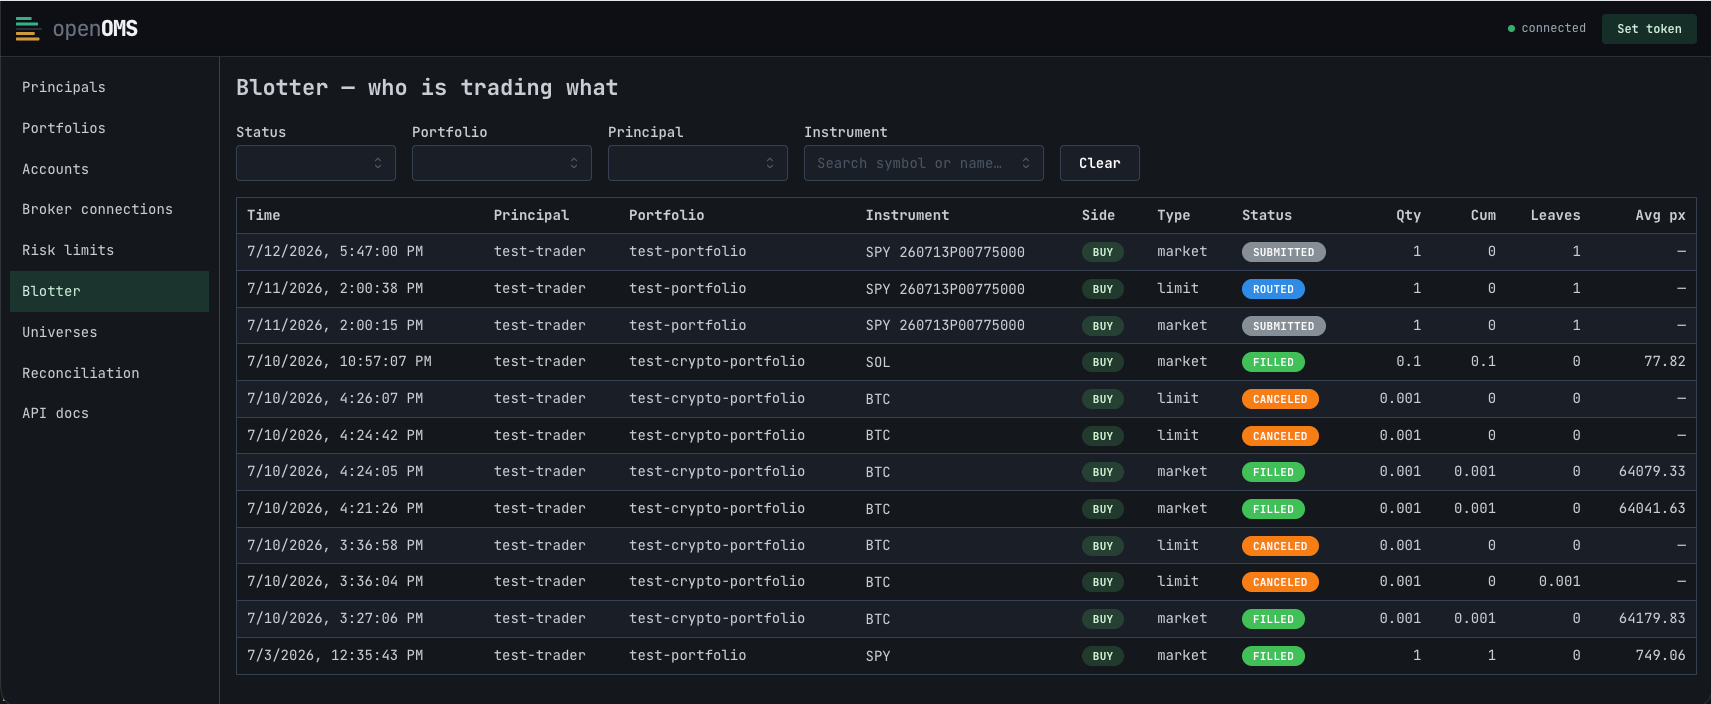Screen dimensions: 1711x704
Task: Click average price 64079.33
Action: (1652, 472)
